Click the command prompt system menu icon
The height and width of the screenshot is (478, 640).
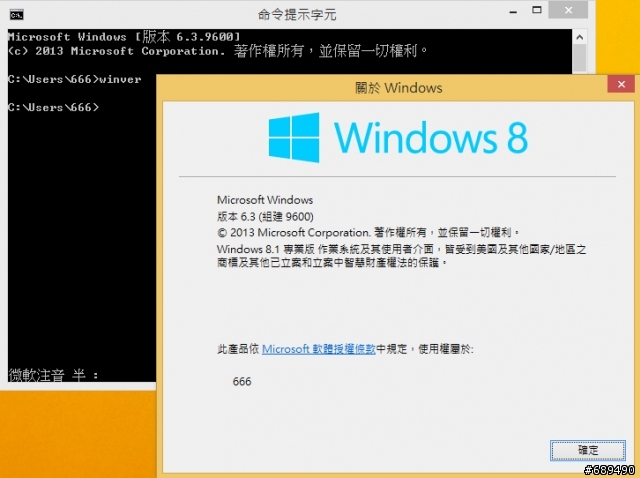17,15
